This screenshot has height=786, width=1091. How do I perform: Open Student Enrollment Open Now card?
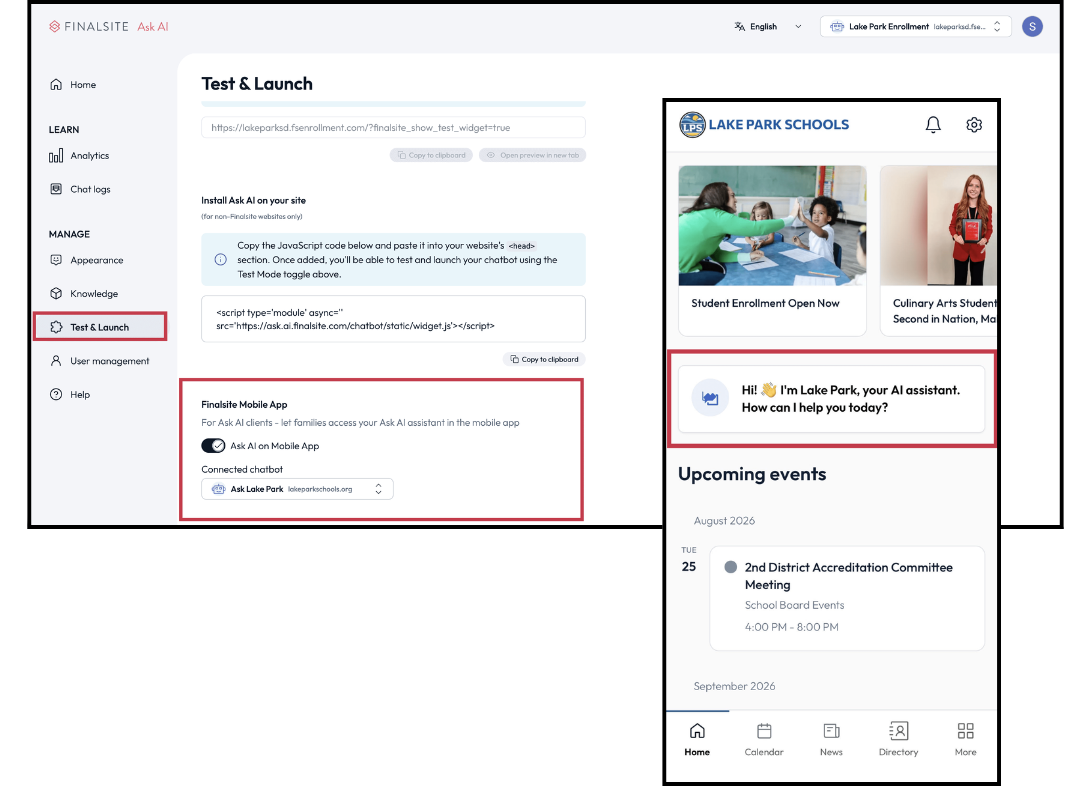[x=772, y=250]
